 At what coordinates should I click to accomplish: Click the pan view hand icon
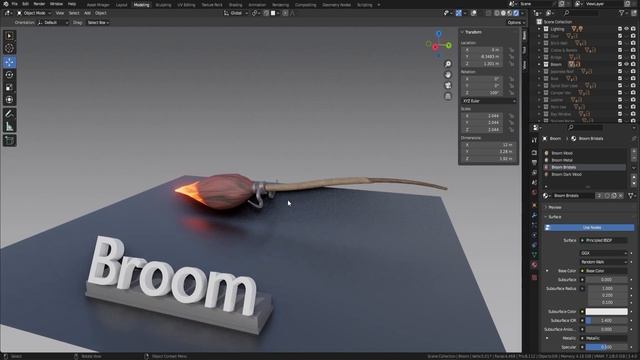[x=448, y=75]
